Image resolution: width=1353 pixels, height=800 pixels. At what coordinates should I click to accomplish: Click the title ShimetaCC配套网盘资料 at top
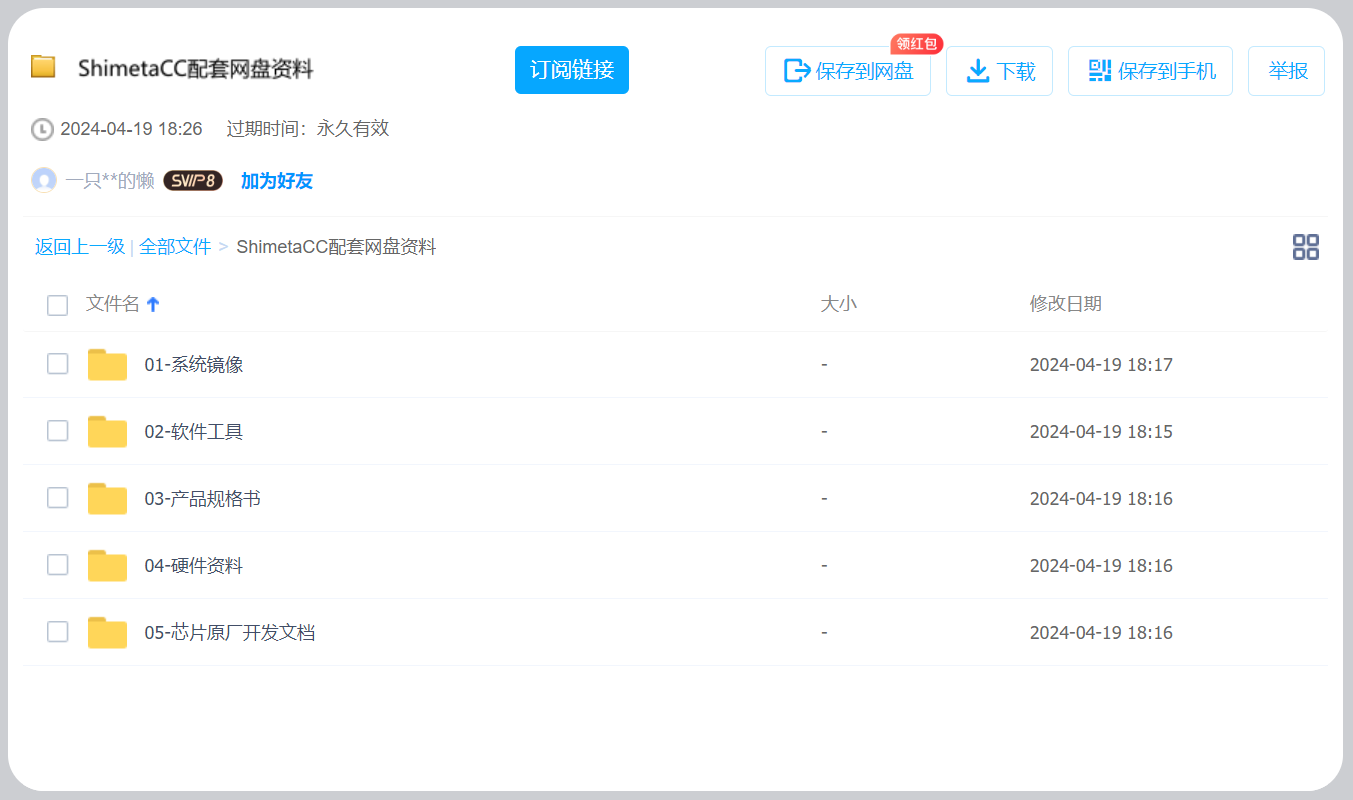point(196,69)
